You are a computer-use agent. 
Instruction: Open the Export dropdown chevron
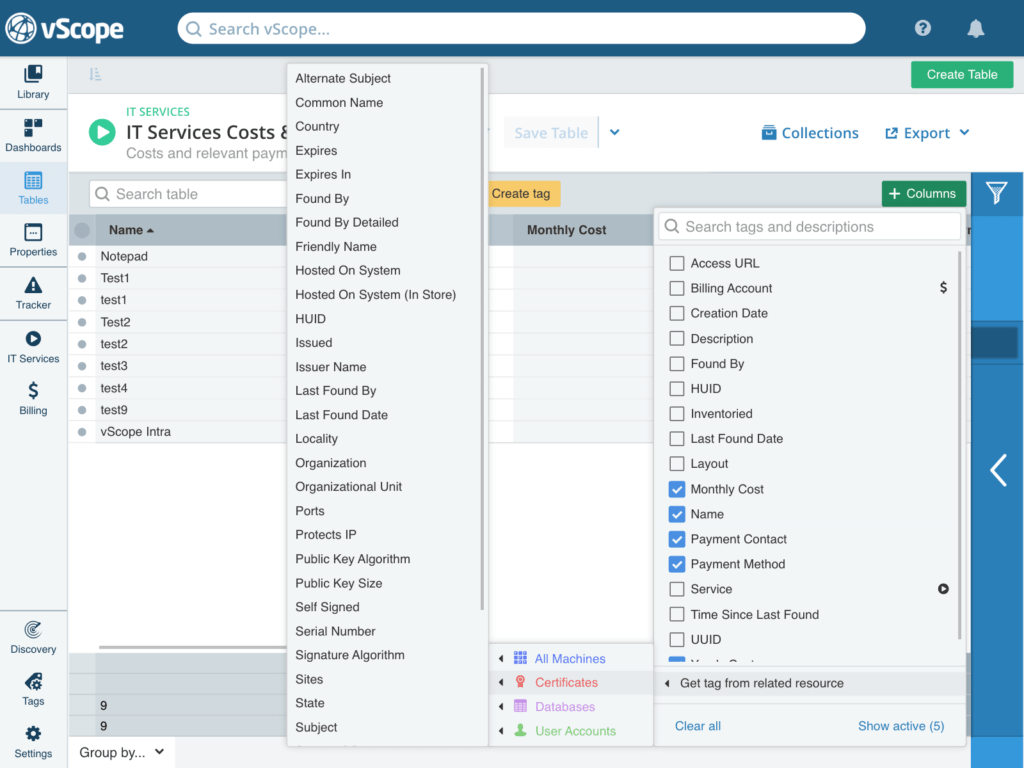[x=964, y=133]
